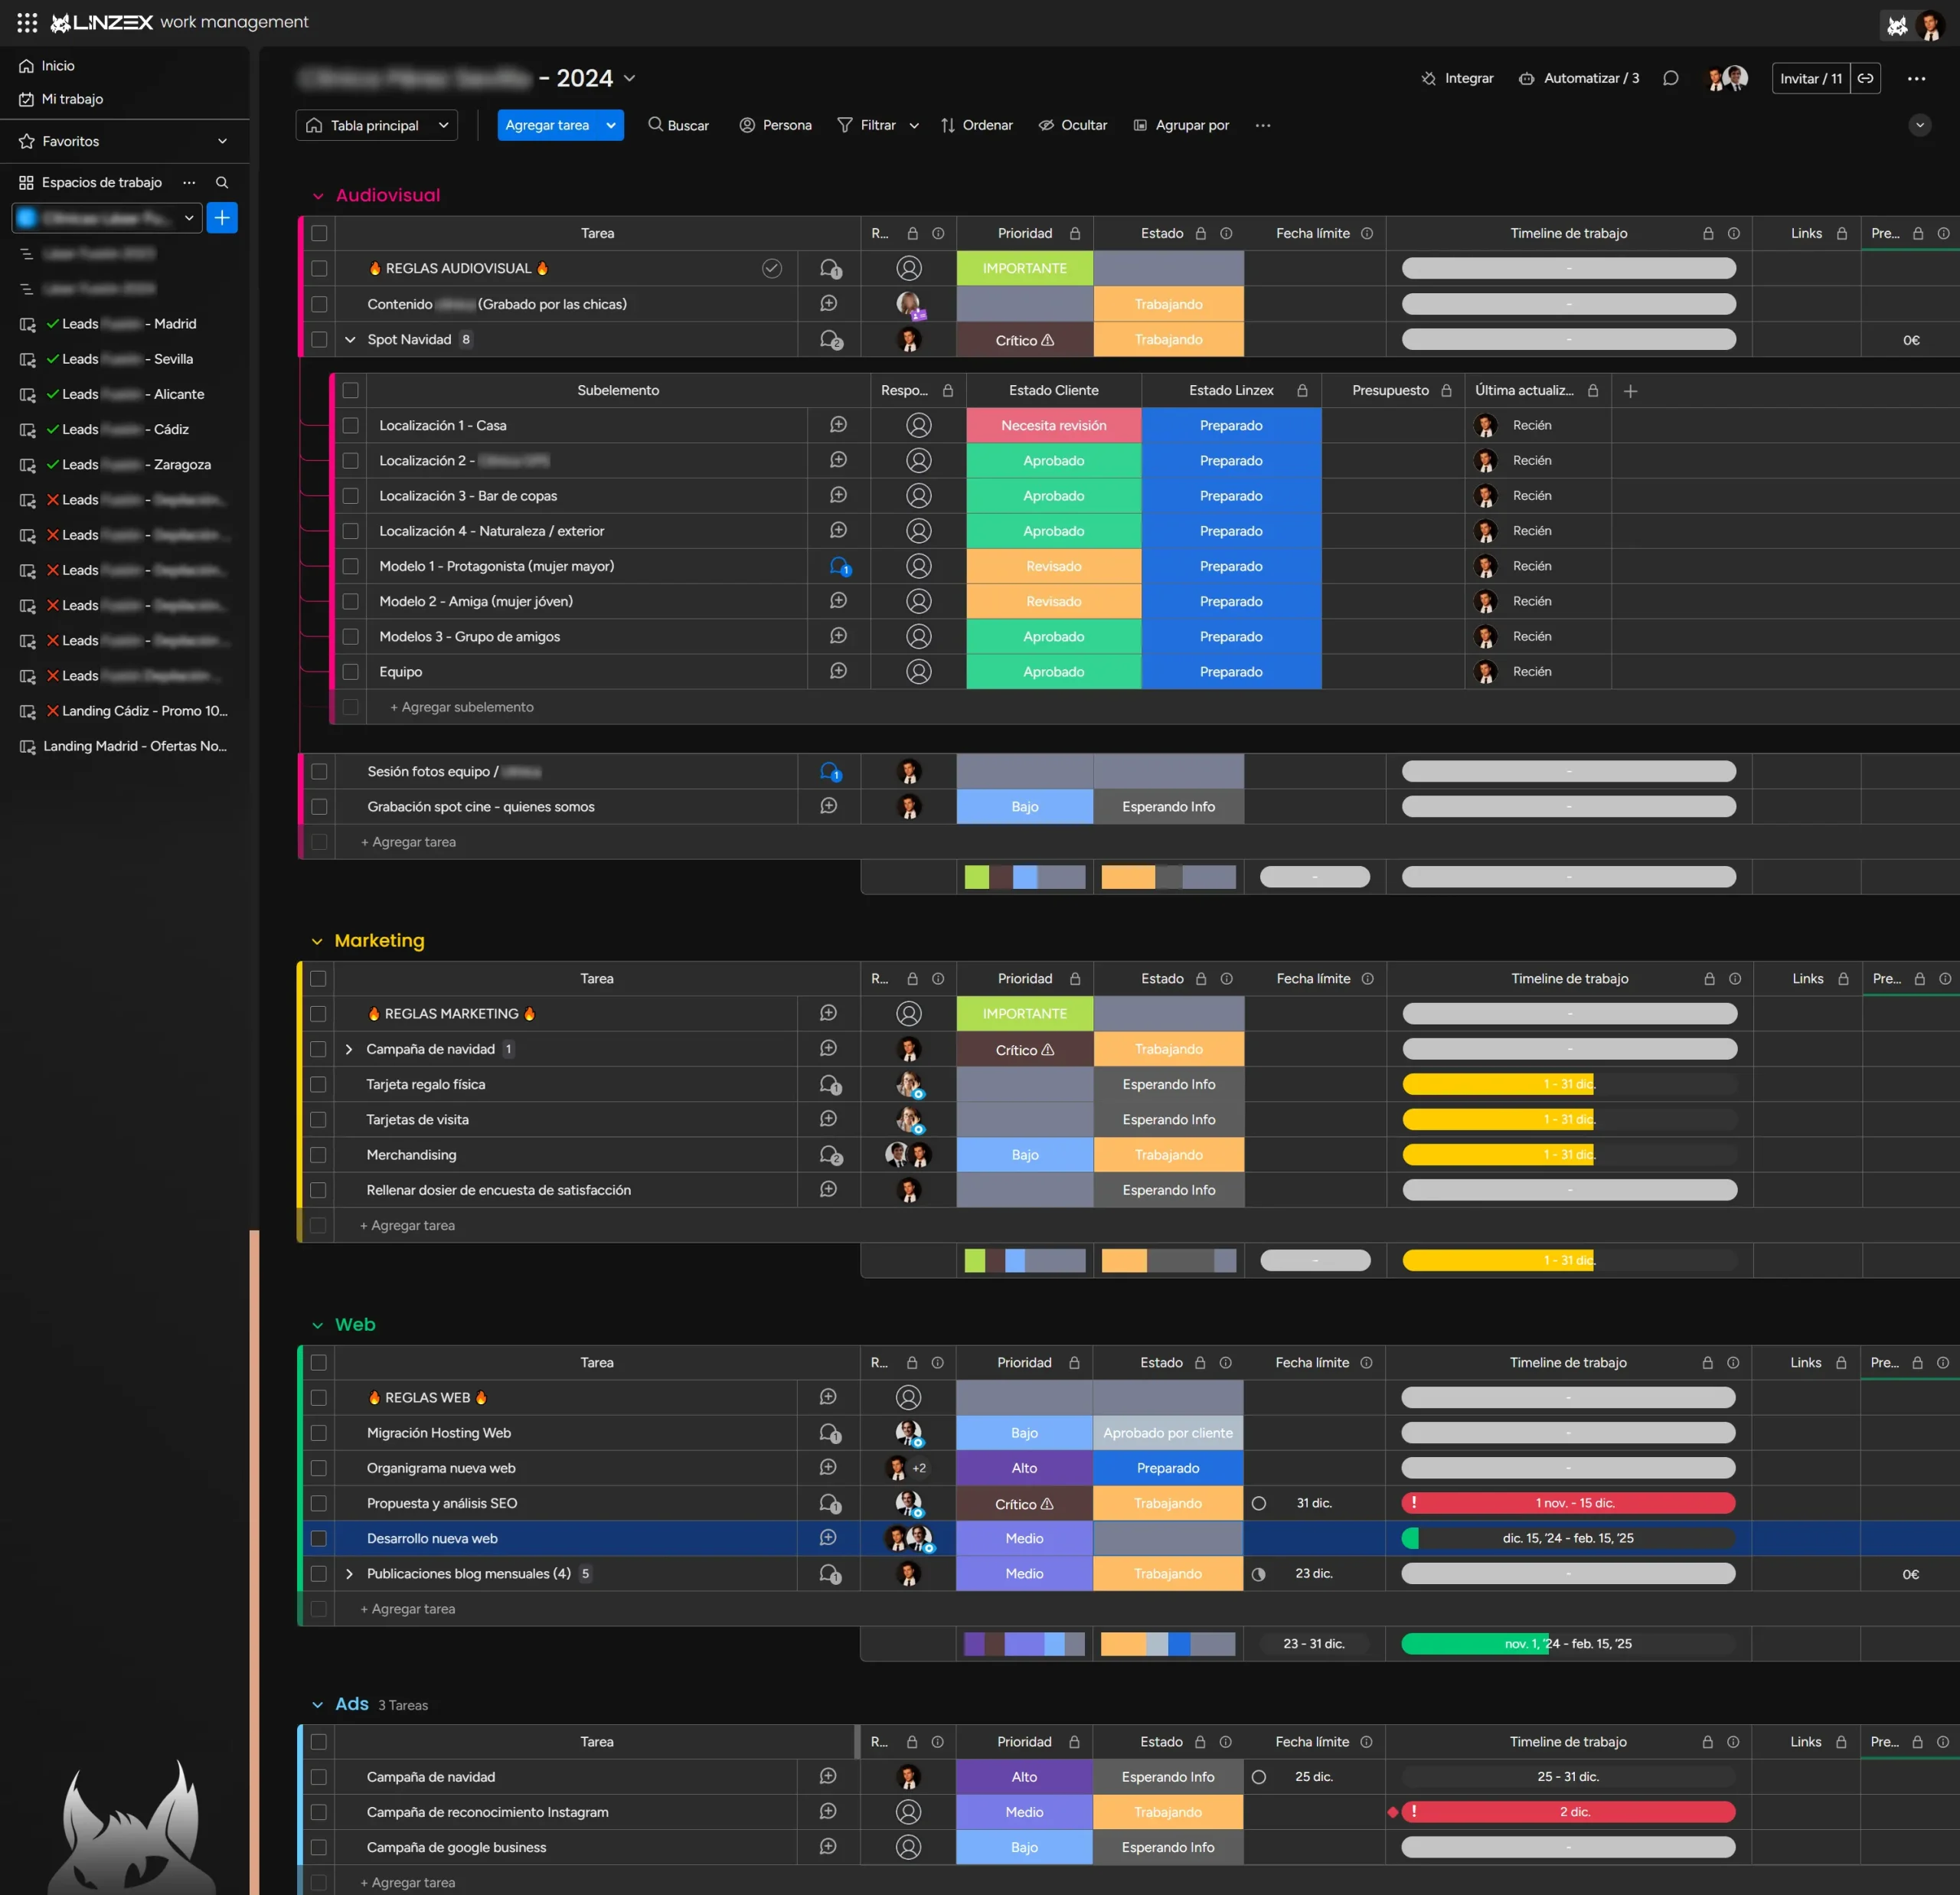The height and width of the screenshot is (1895, 1960).
Task: Add a subitem column with plus icon
Action: pyautogui.click(x=1630, y=391)
